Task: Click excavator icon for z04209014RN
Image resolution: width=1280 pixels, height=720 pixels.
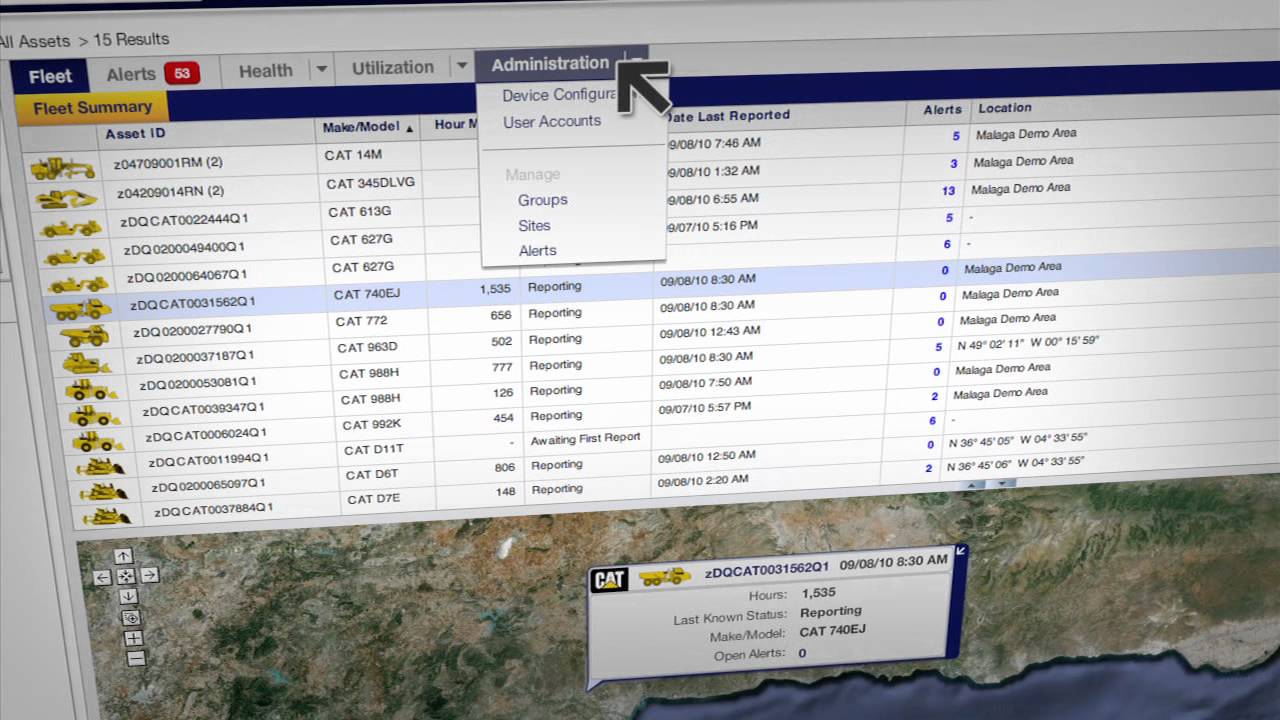Action: point(66,197)
